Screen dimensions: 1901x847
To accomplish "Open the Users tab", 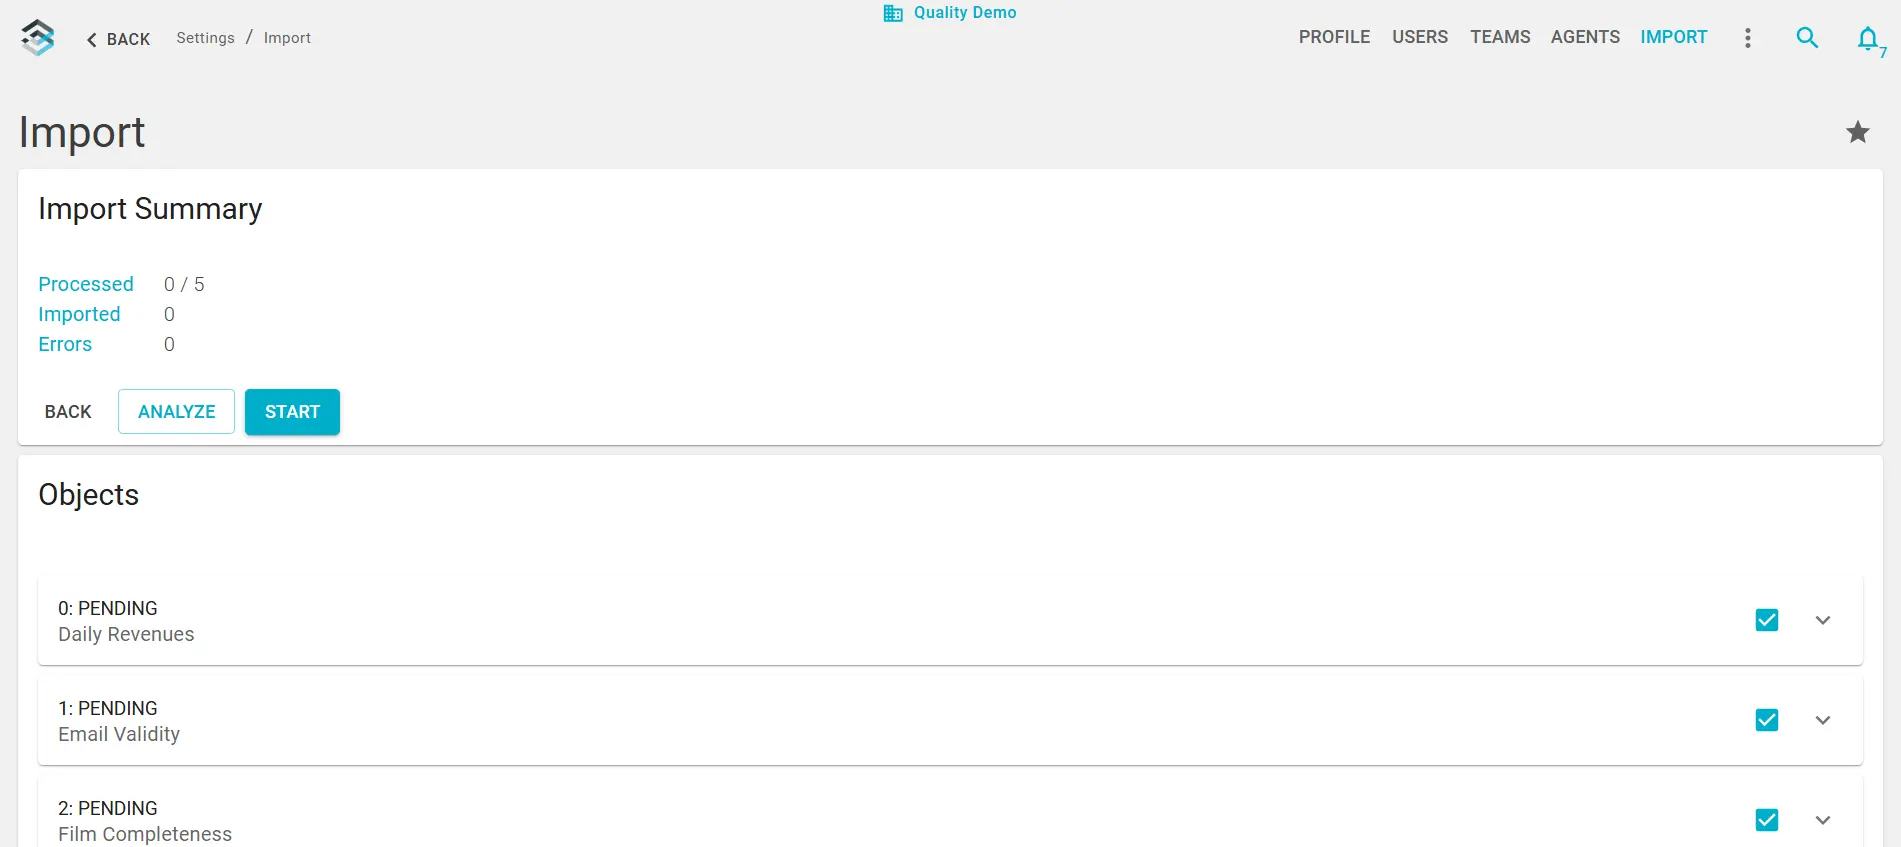I will (x=1419, y=37).
